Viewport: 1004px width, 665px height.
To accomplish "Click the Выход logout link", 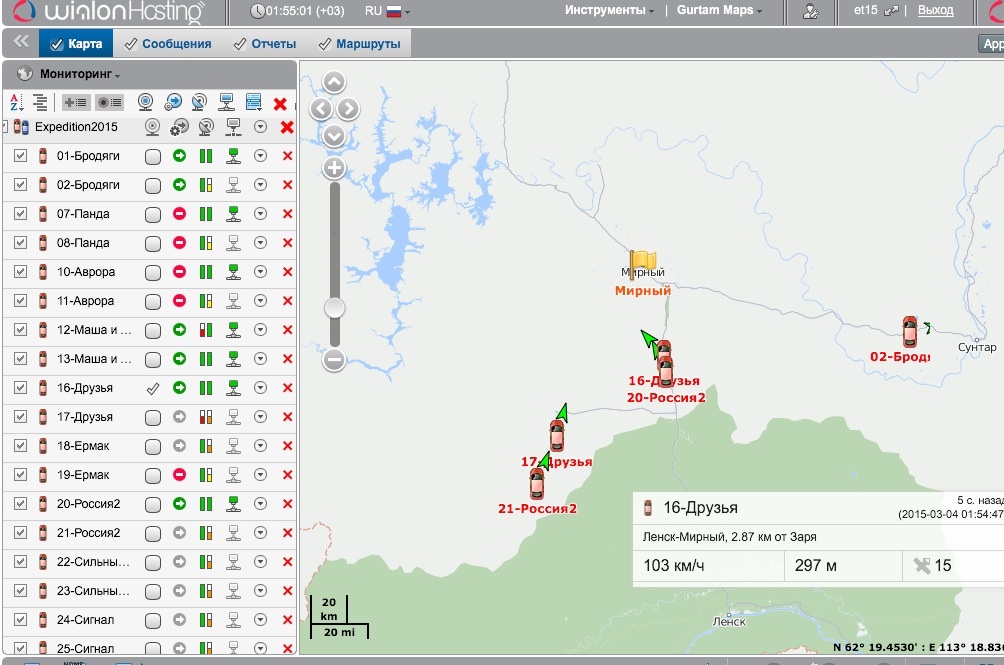I will point(935,11).
